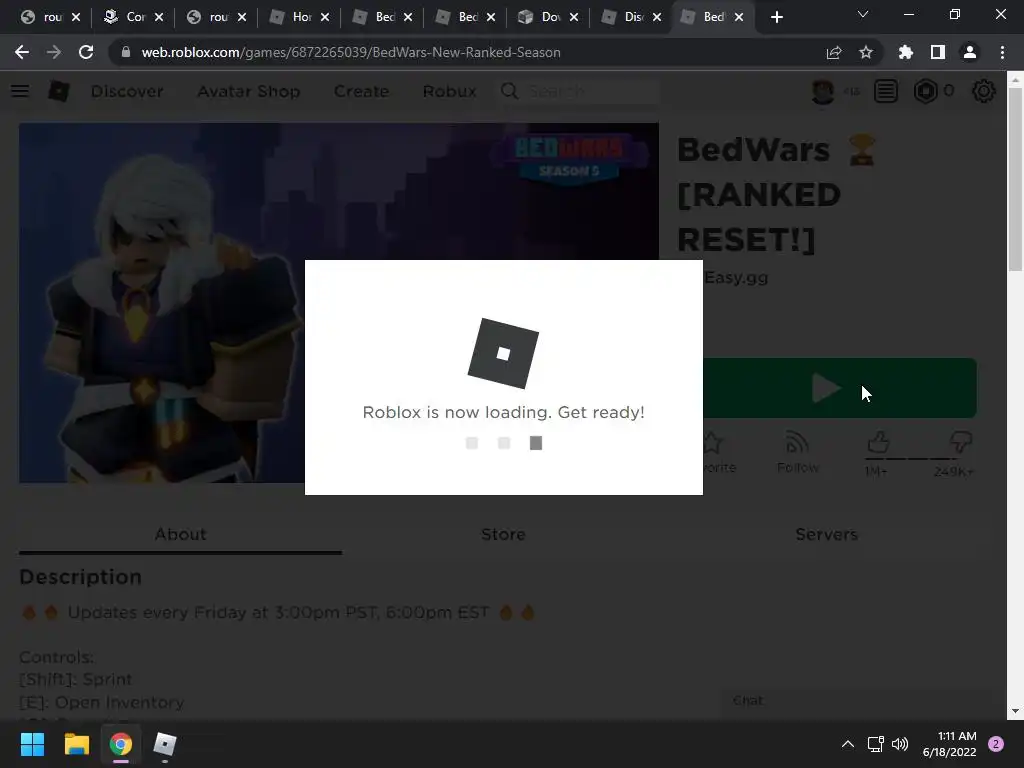Open the Easy.gg creator link

coord(736,278)
